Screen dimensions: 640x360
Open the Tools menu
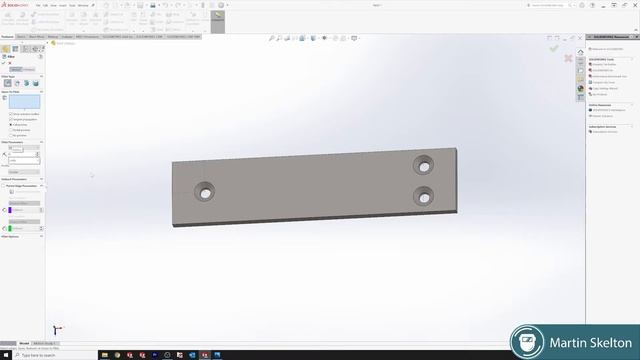tap(72, 5)
